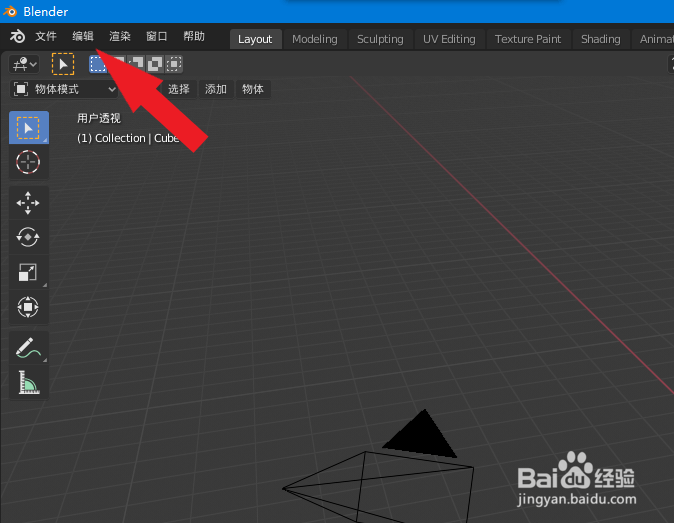Image resolution: width=674 pixels, height=523 pixels.
Task: Select the Select Box tool in toolbar
Action: point(29,128)
